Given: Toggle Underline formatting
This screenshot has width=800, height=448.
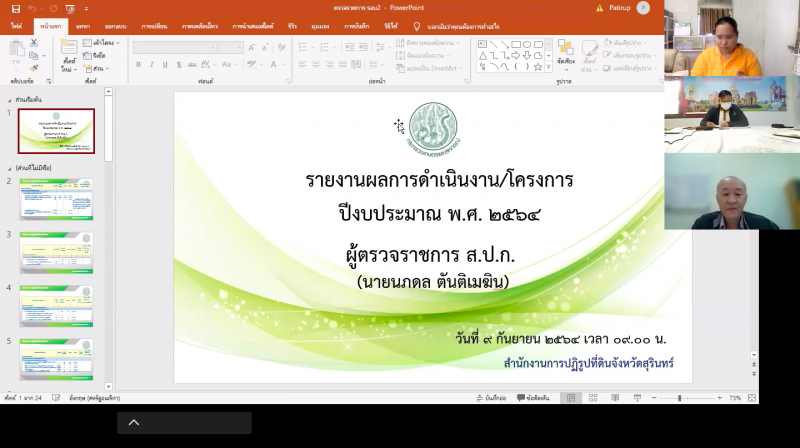Looking at the screenshot, I should pyautogui.click(x=165, y=65).
